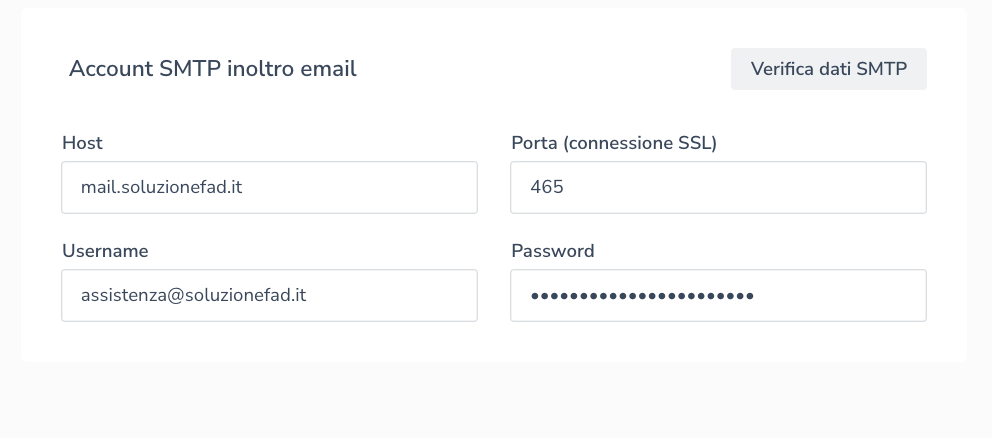Click the Host field label
This screenshot has width=992, height=438.
coord(82,143)
